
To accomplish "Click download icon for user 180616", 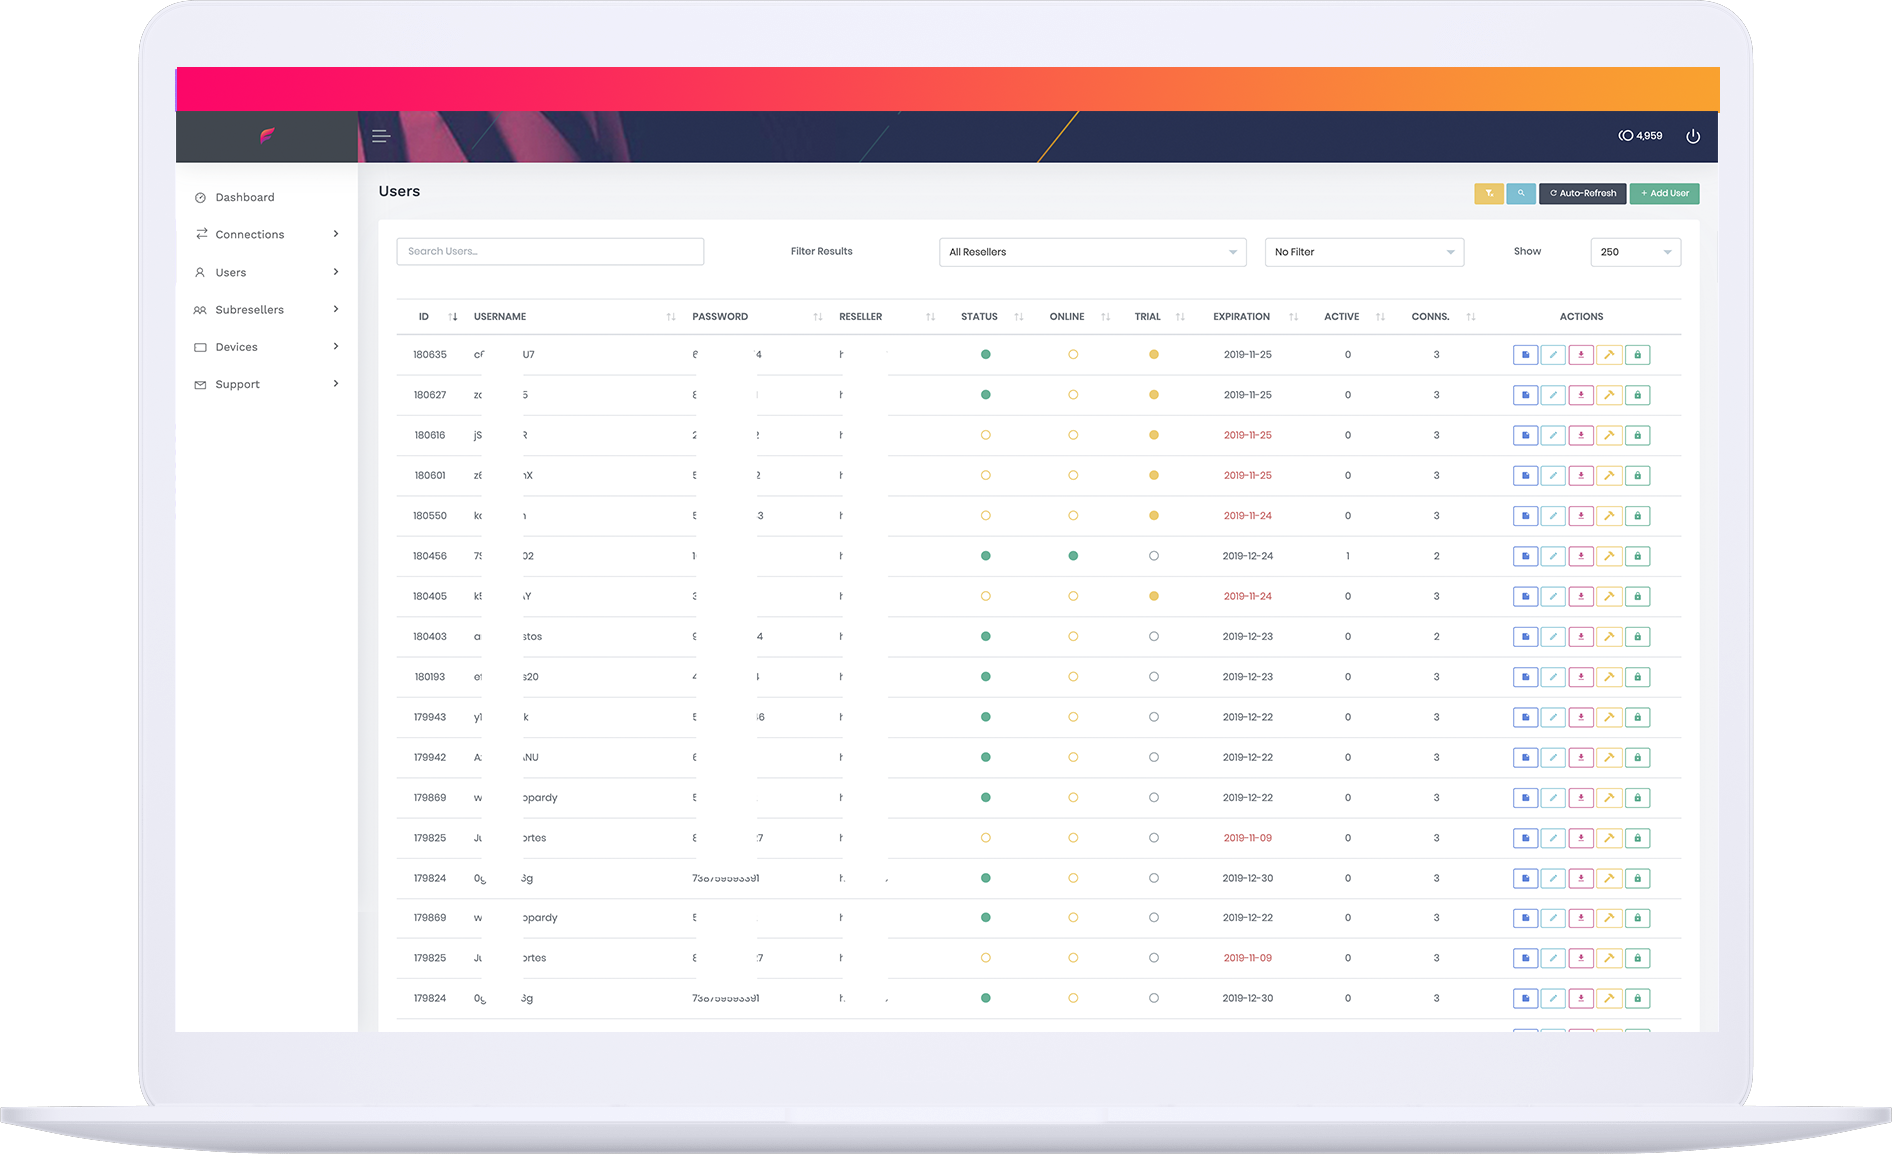I will (x=1581, y=435).
